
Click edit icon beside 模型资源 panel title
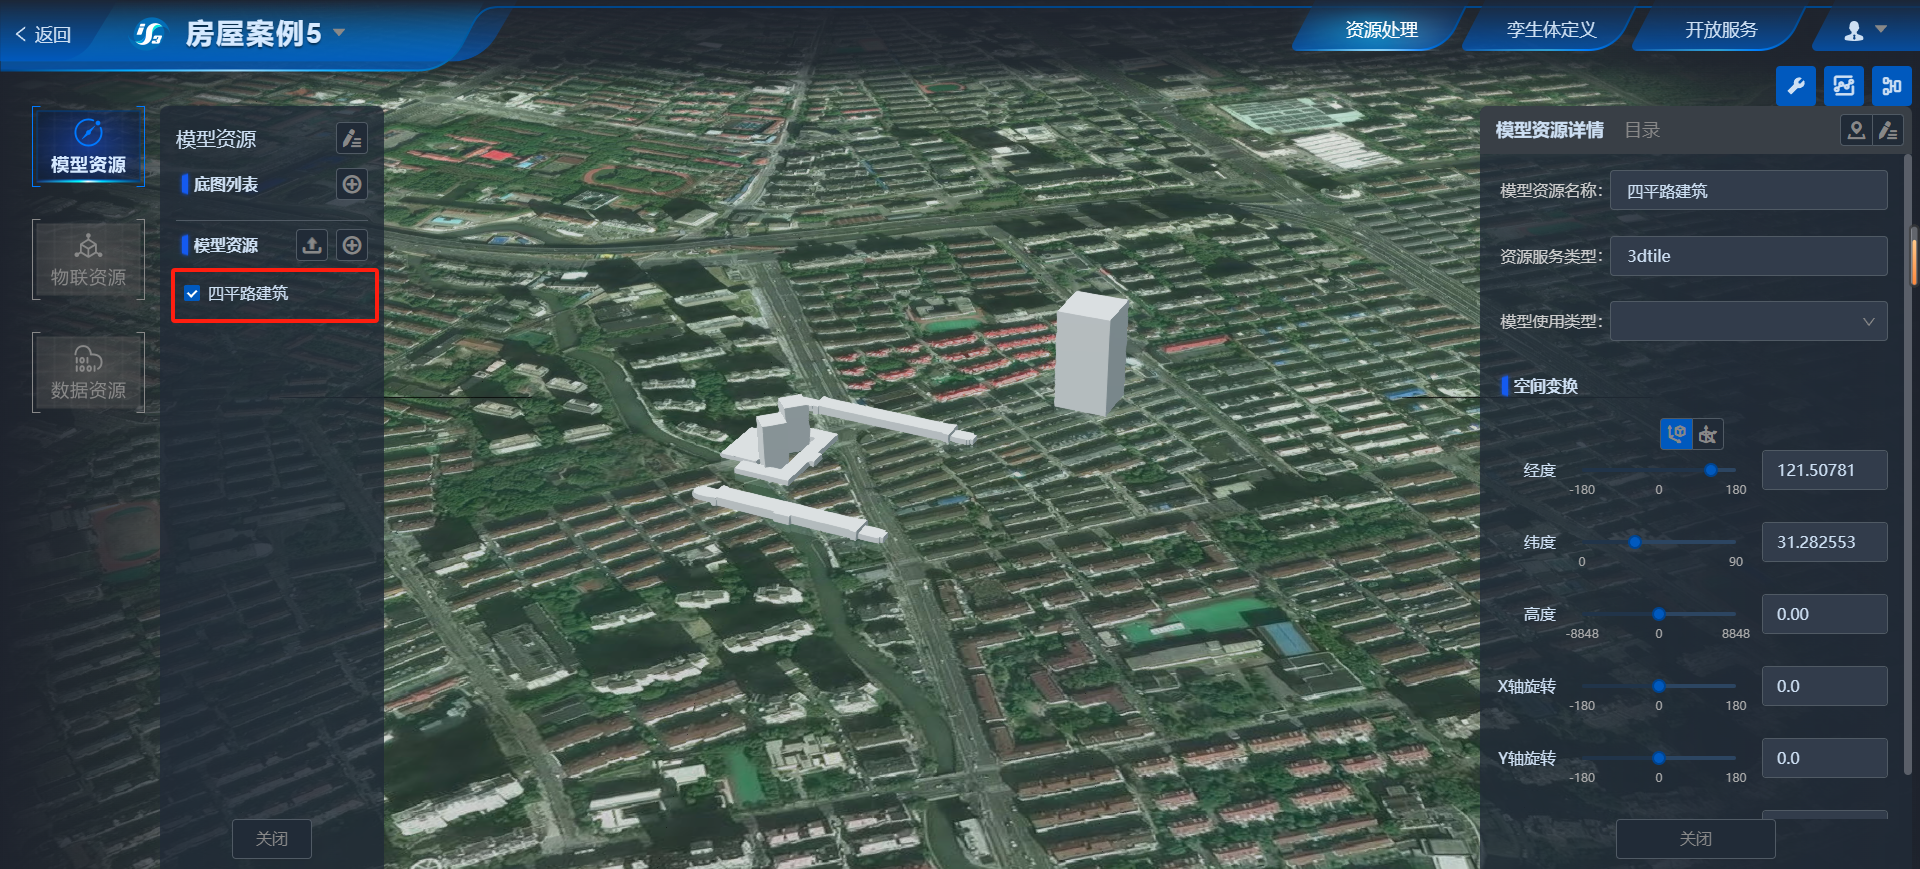coord(352,139)
